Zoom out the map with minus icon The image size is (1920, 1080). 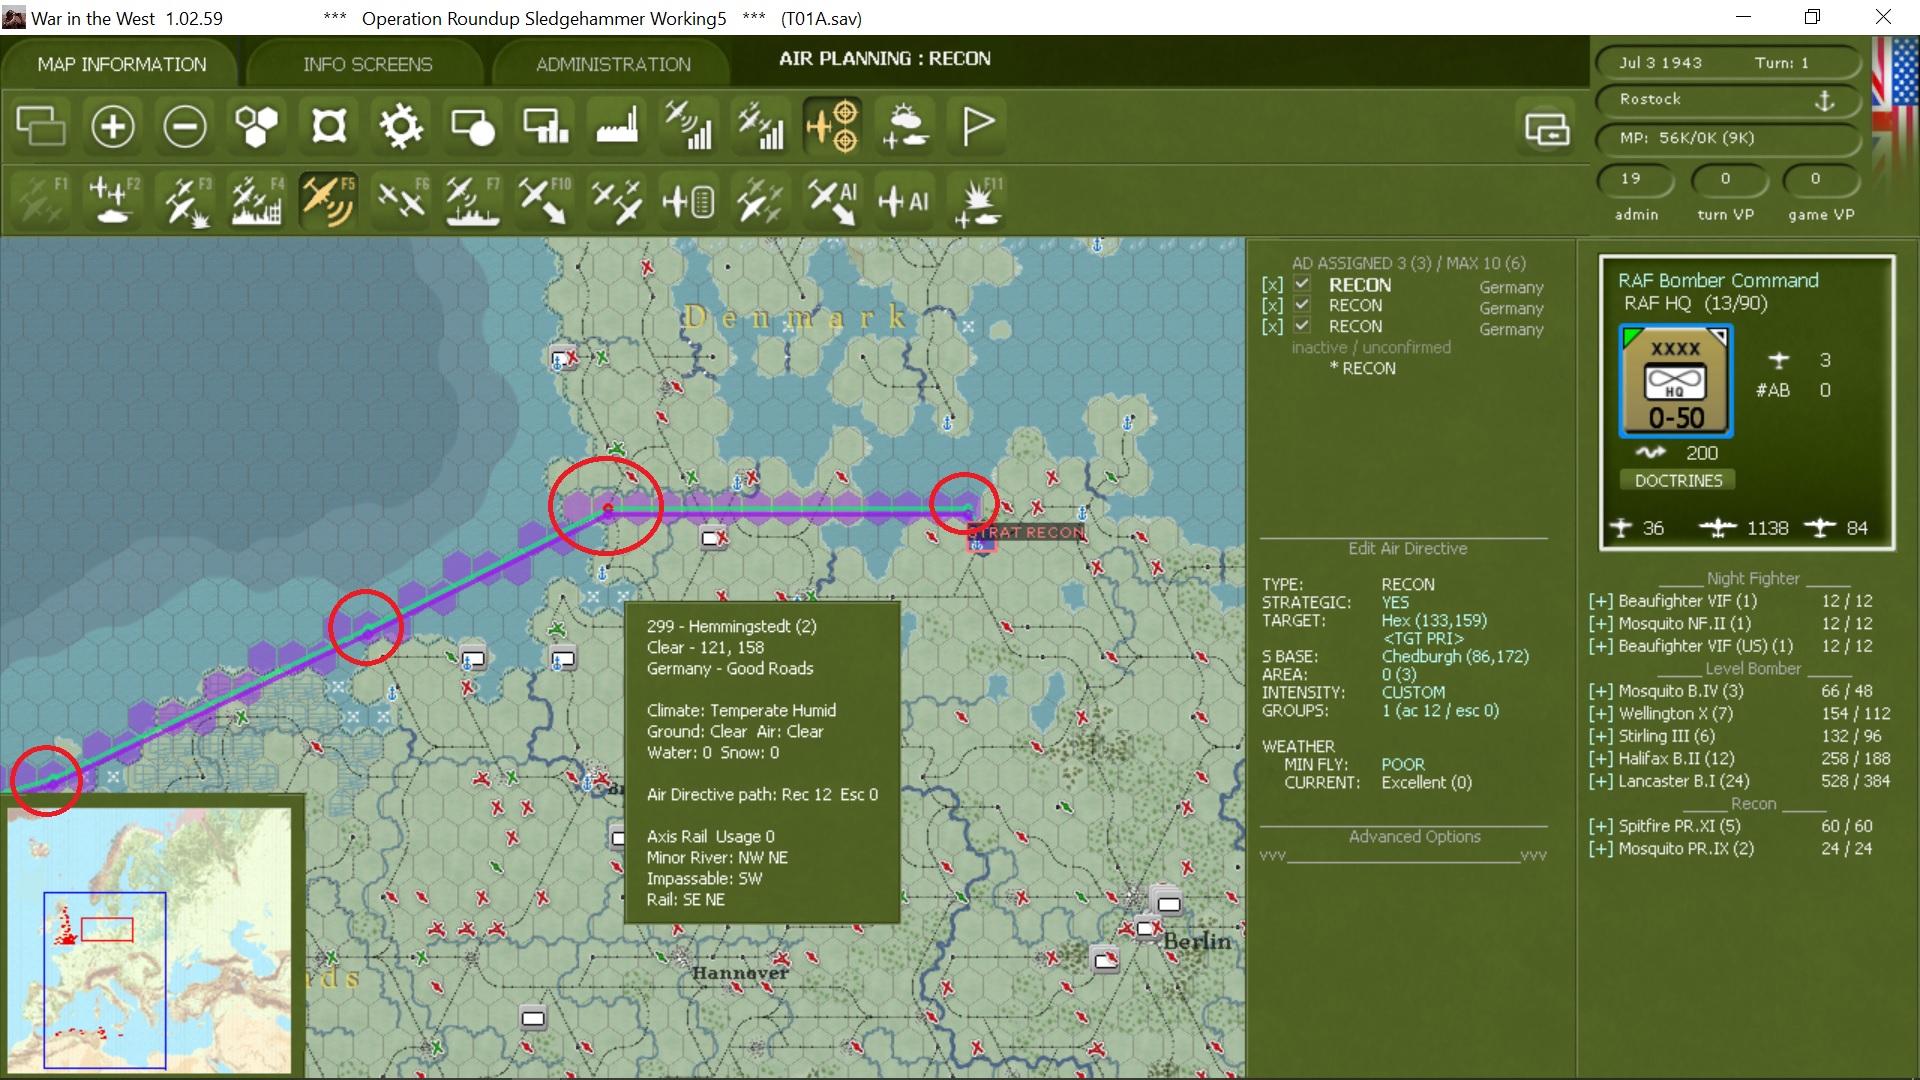point(185,127)
